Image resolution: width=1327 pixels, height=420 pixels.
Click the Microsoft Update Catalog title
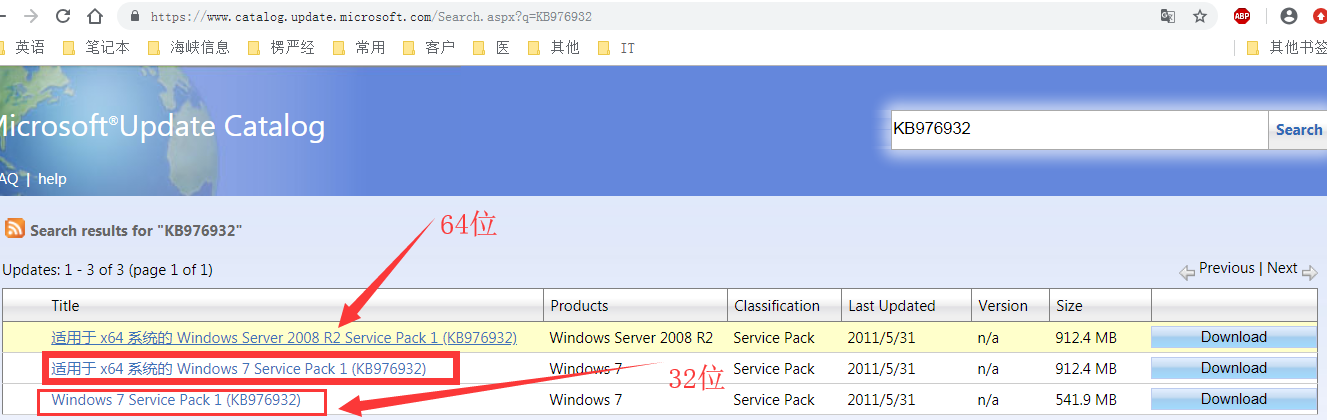tap(162, 127)
